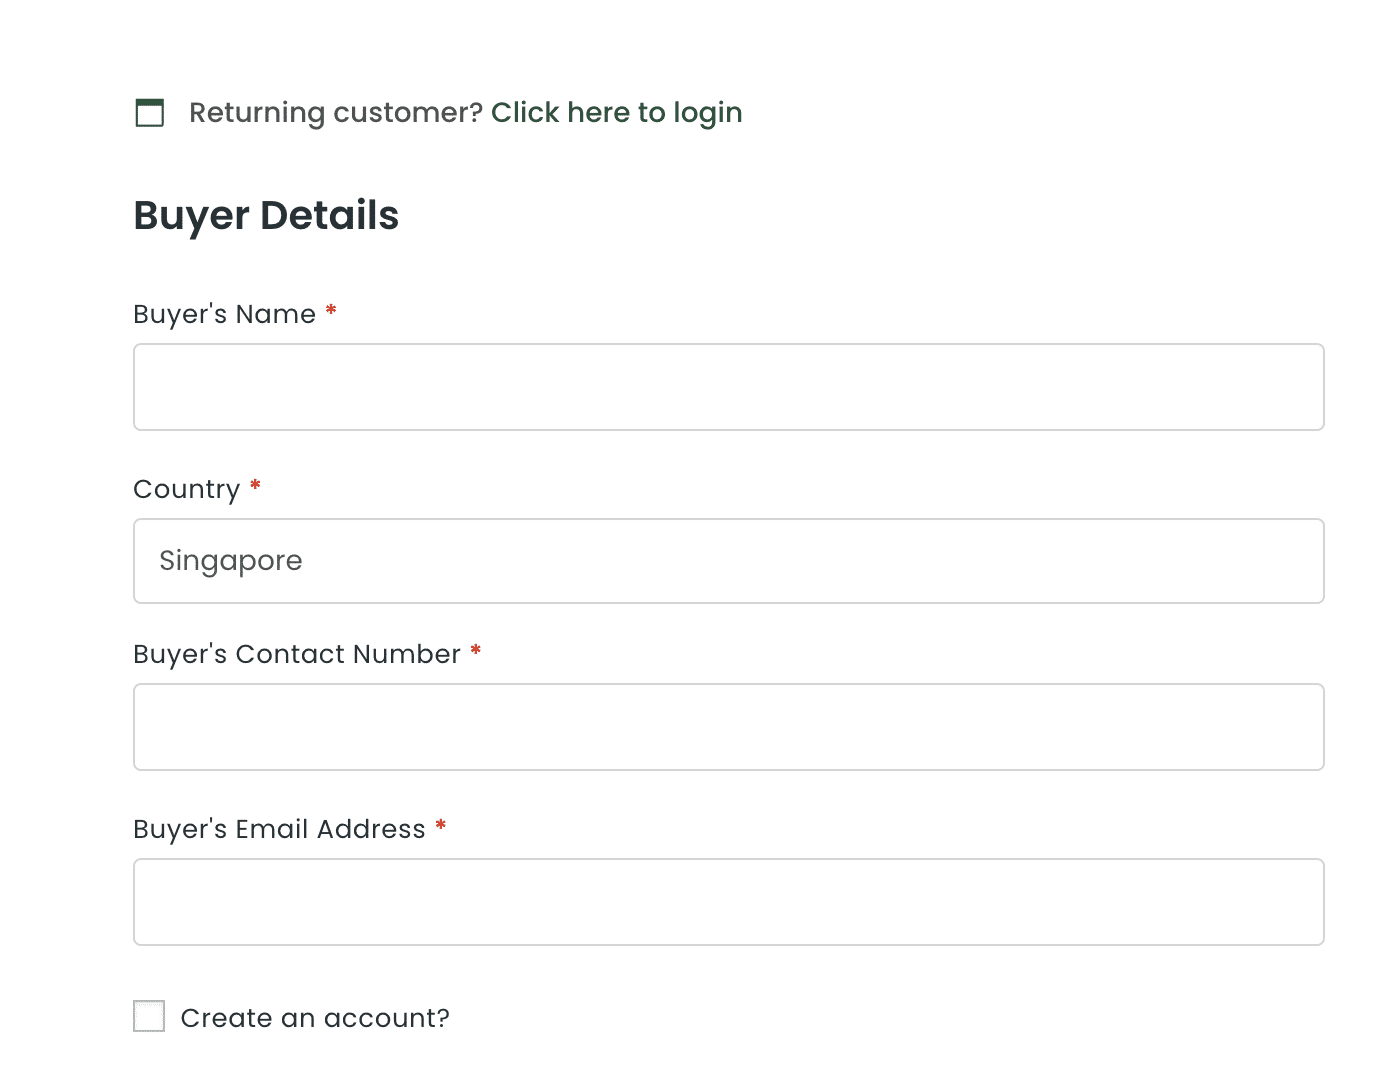Focus the Buyer's Name input field
1386x1078 pixels.
[x=728, y=387]
